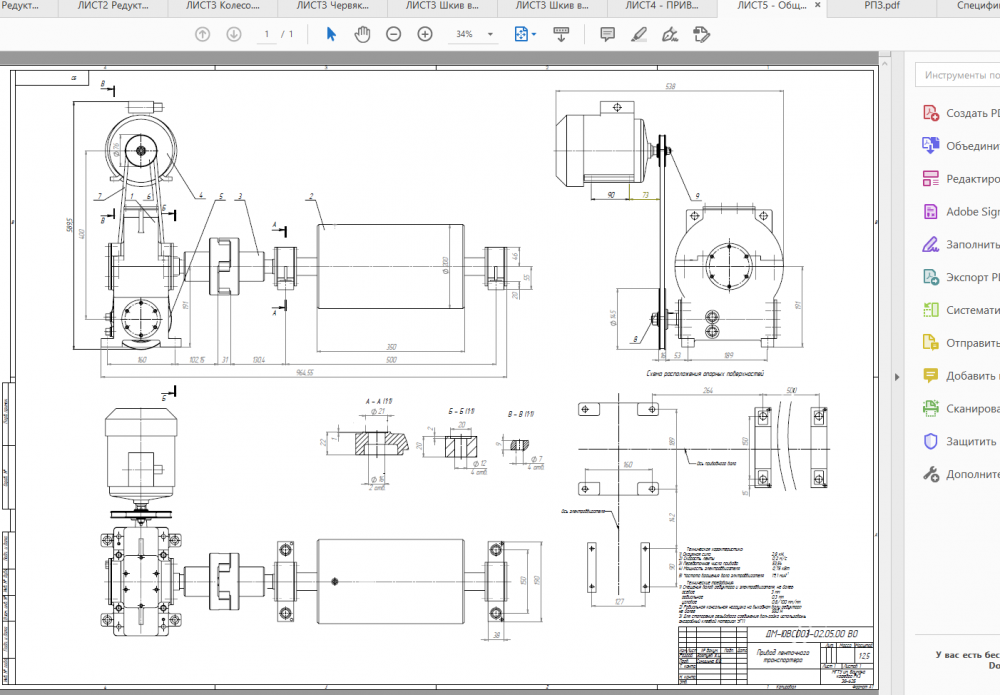Select the highlighter pen tool
This screenshot has width=1000, height=695.
pos(639,34)
